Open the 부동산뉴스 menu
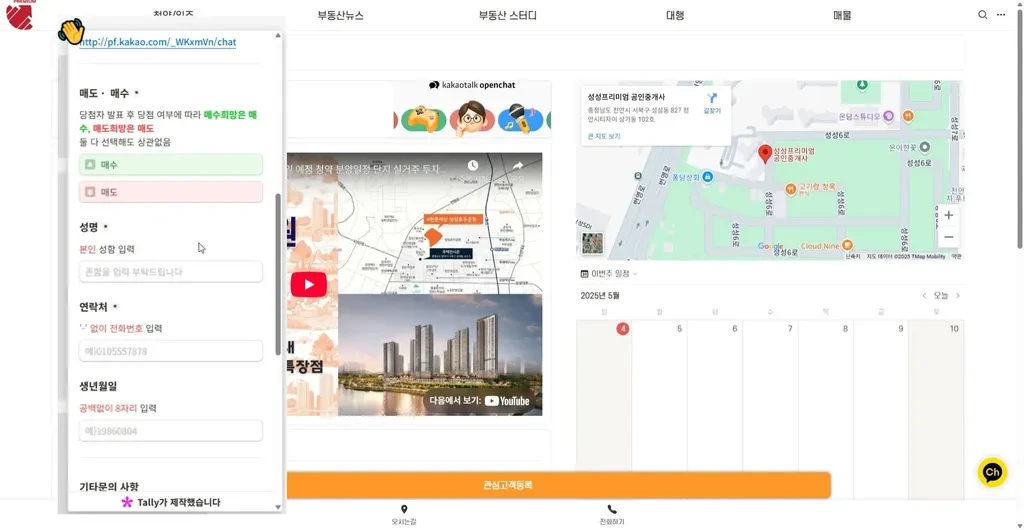 [x=340, y=15]
